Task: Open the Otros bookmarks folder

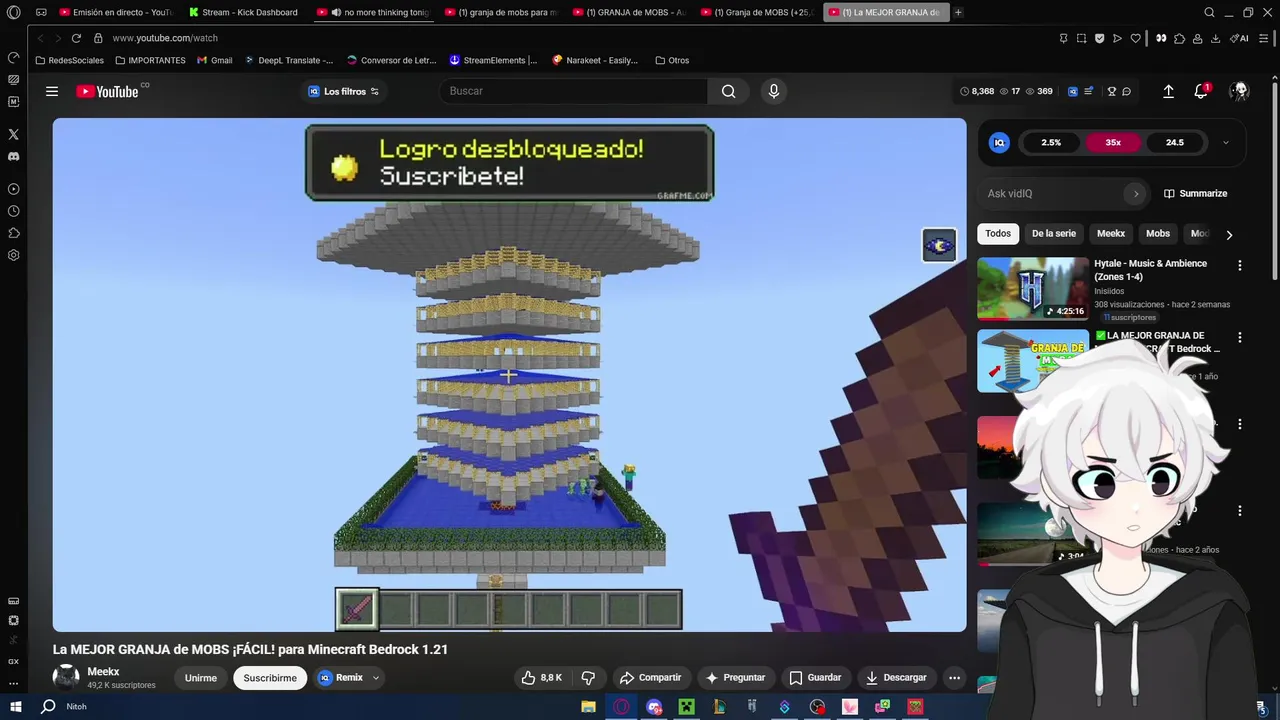Action: point(672,60)
